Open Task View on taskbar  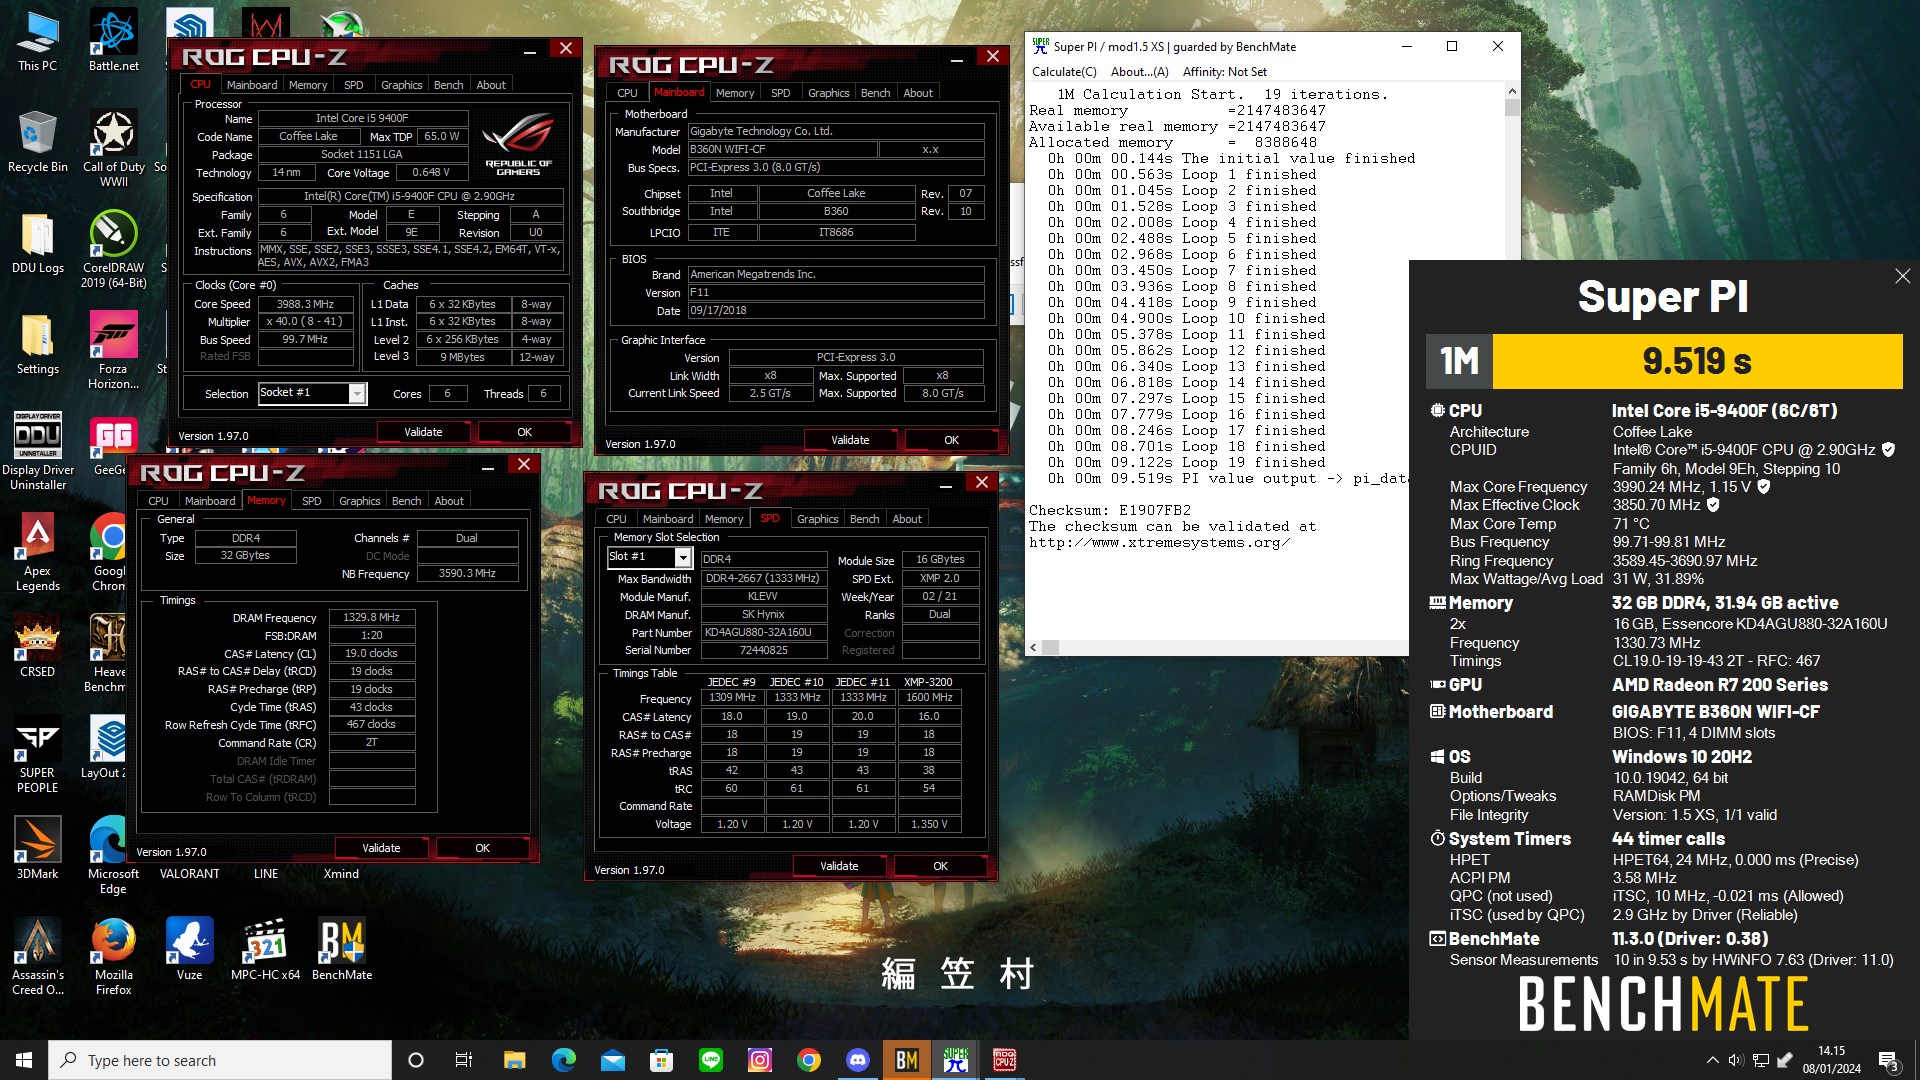(x=464, y=1060)
